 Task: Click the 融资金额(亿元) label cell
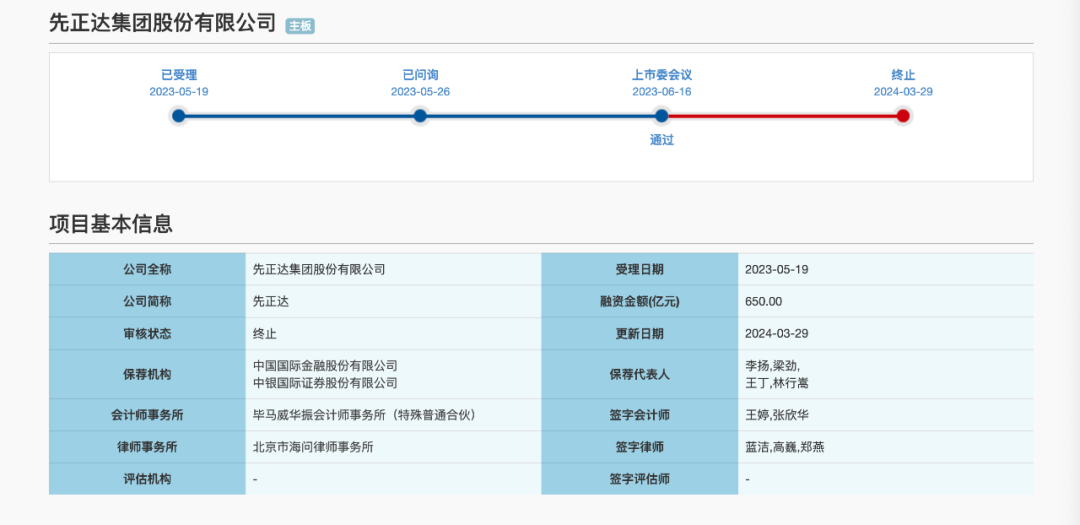click(640, 301)
